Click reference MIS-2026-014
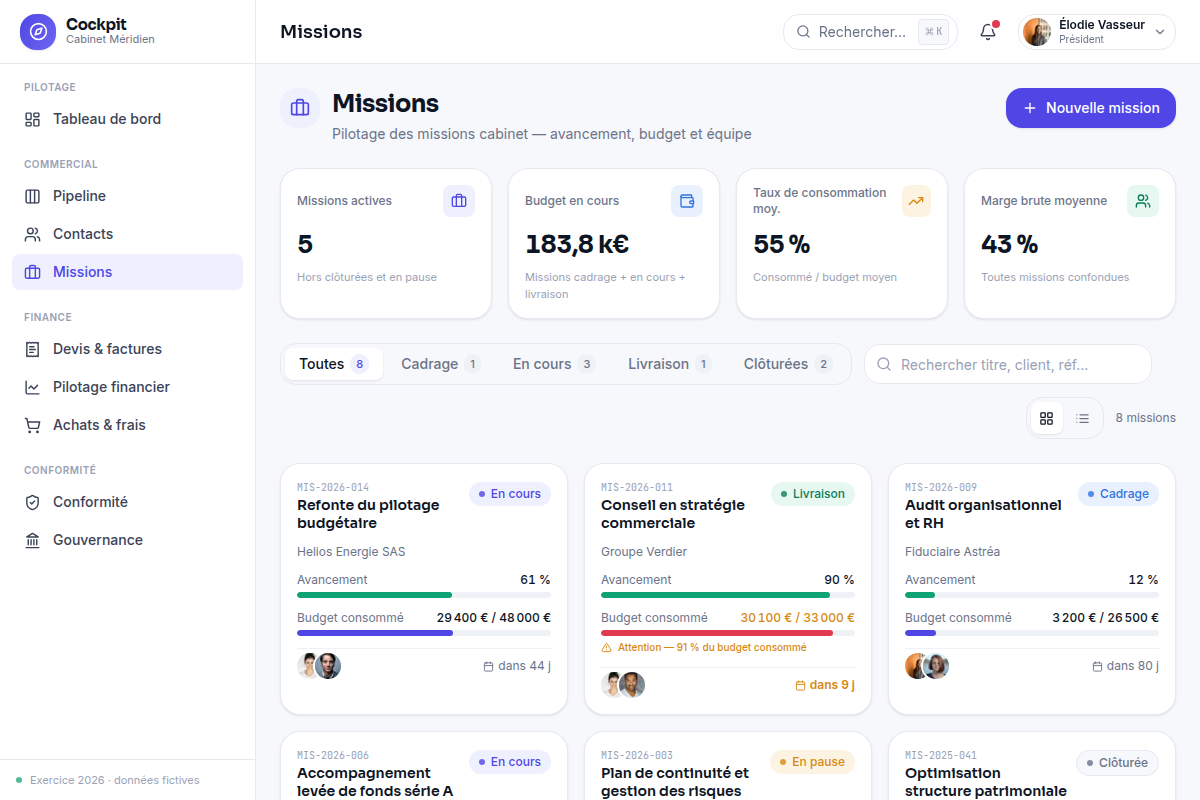 (333, 487)
